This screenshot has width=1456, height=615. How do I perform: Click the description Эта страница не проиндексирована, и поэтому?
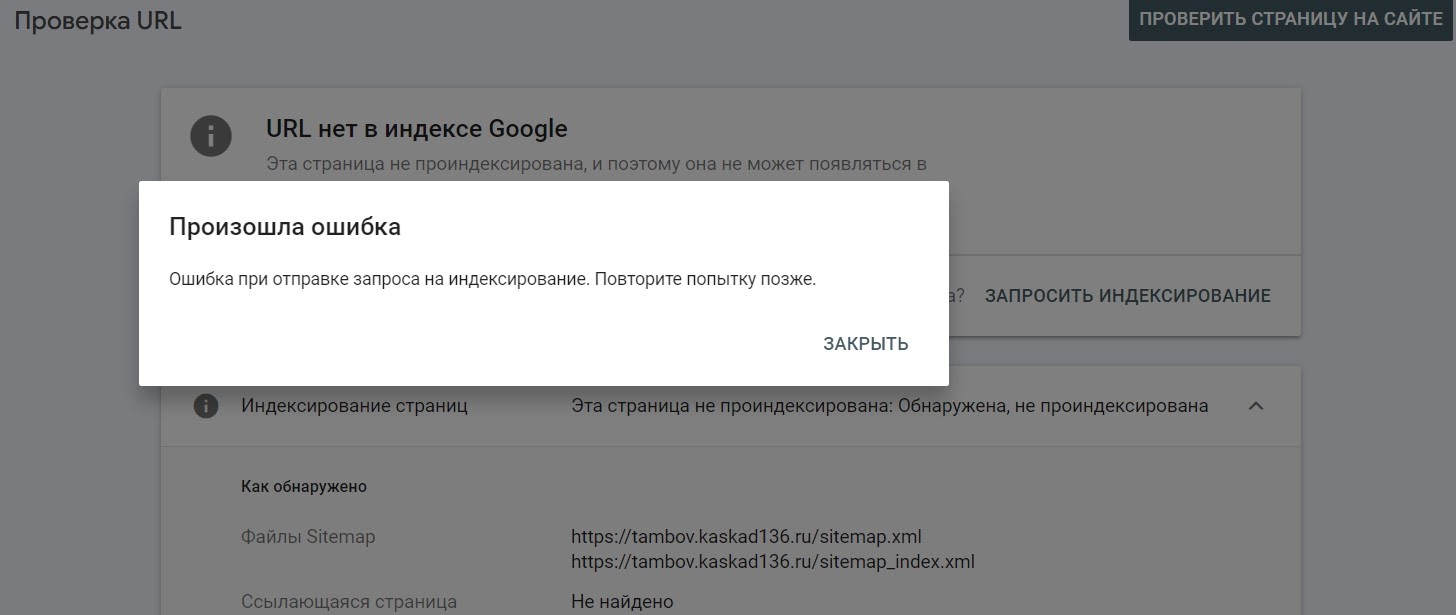596,164
